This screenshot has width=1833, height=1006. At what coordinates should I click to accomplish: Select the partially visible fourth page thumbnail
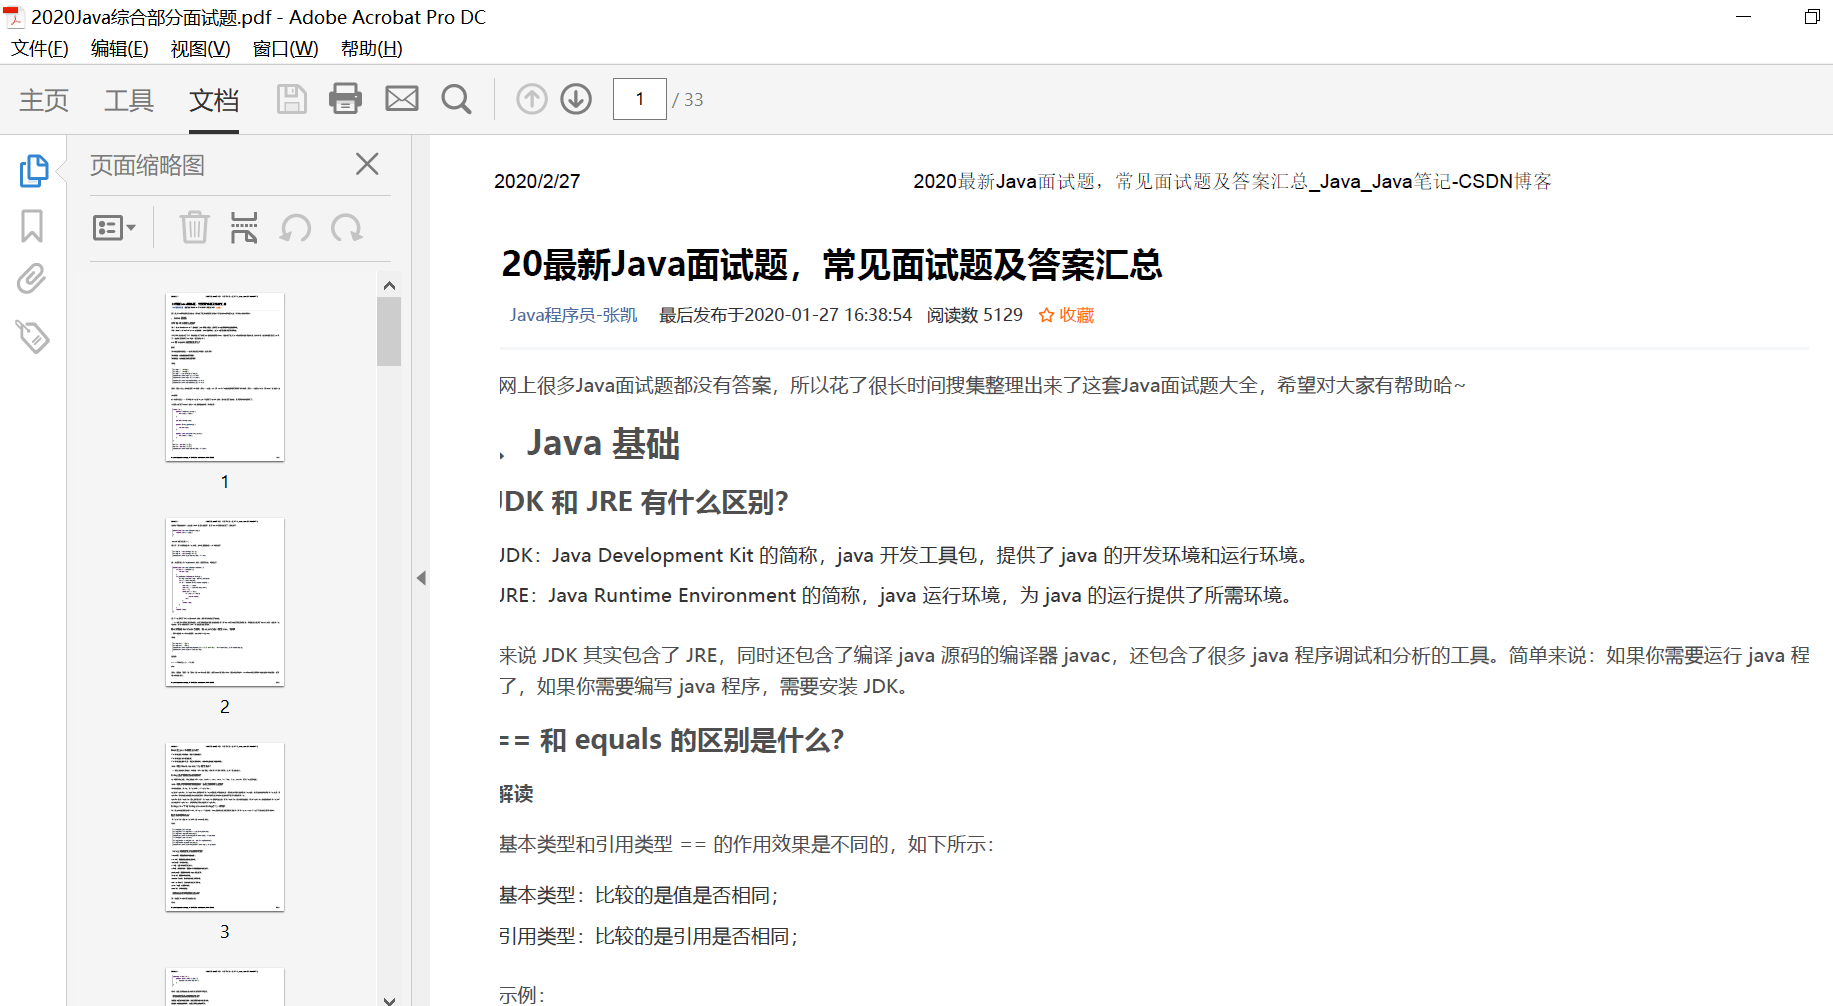coord(225,987)
